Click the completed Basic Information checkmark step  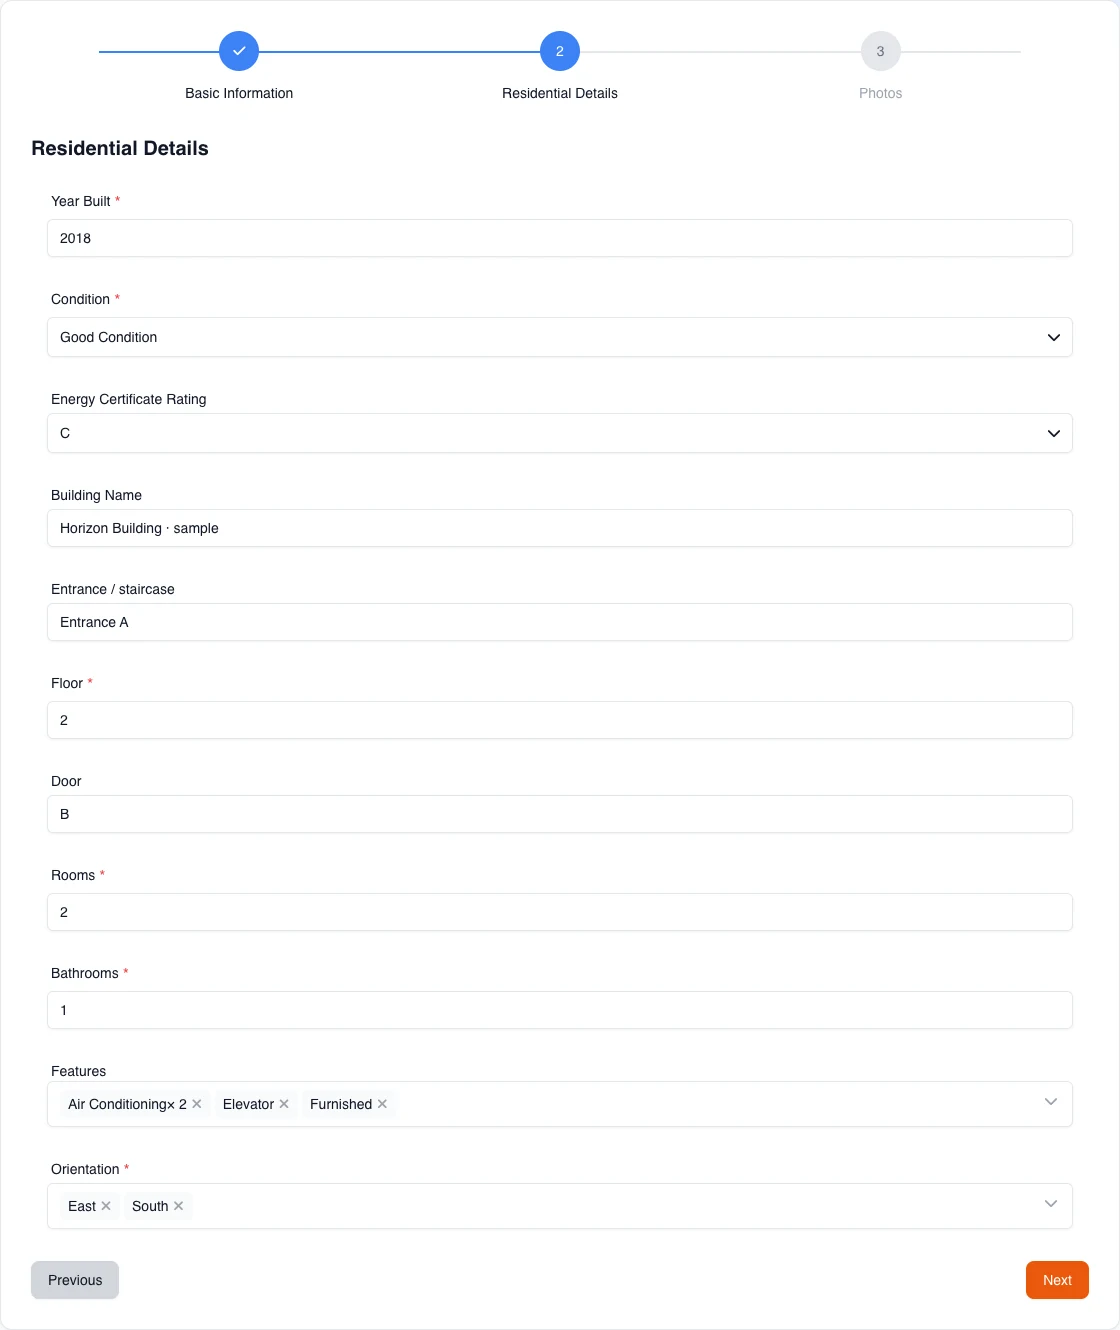click(x=239, y=51)
